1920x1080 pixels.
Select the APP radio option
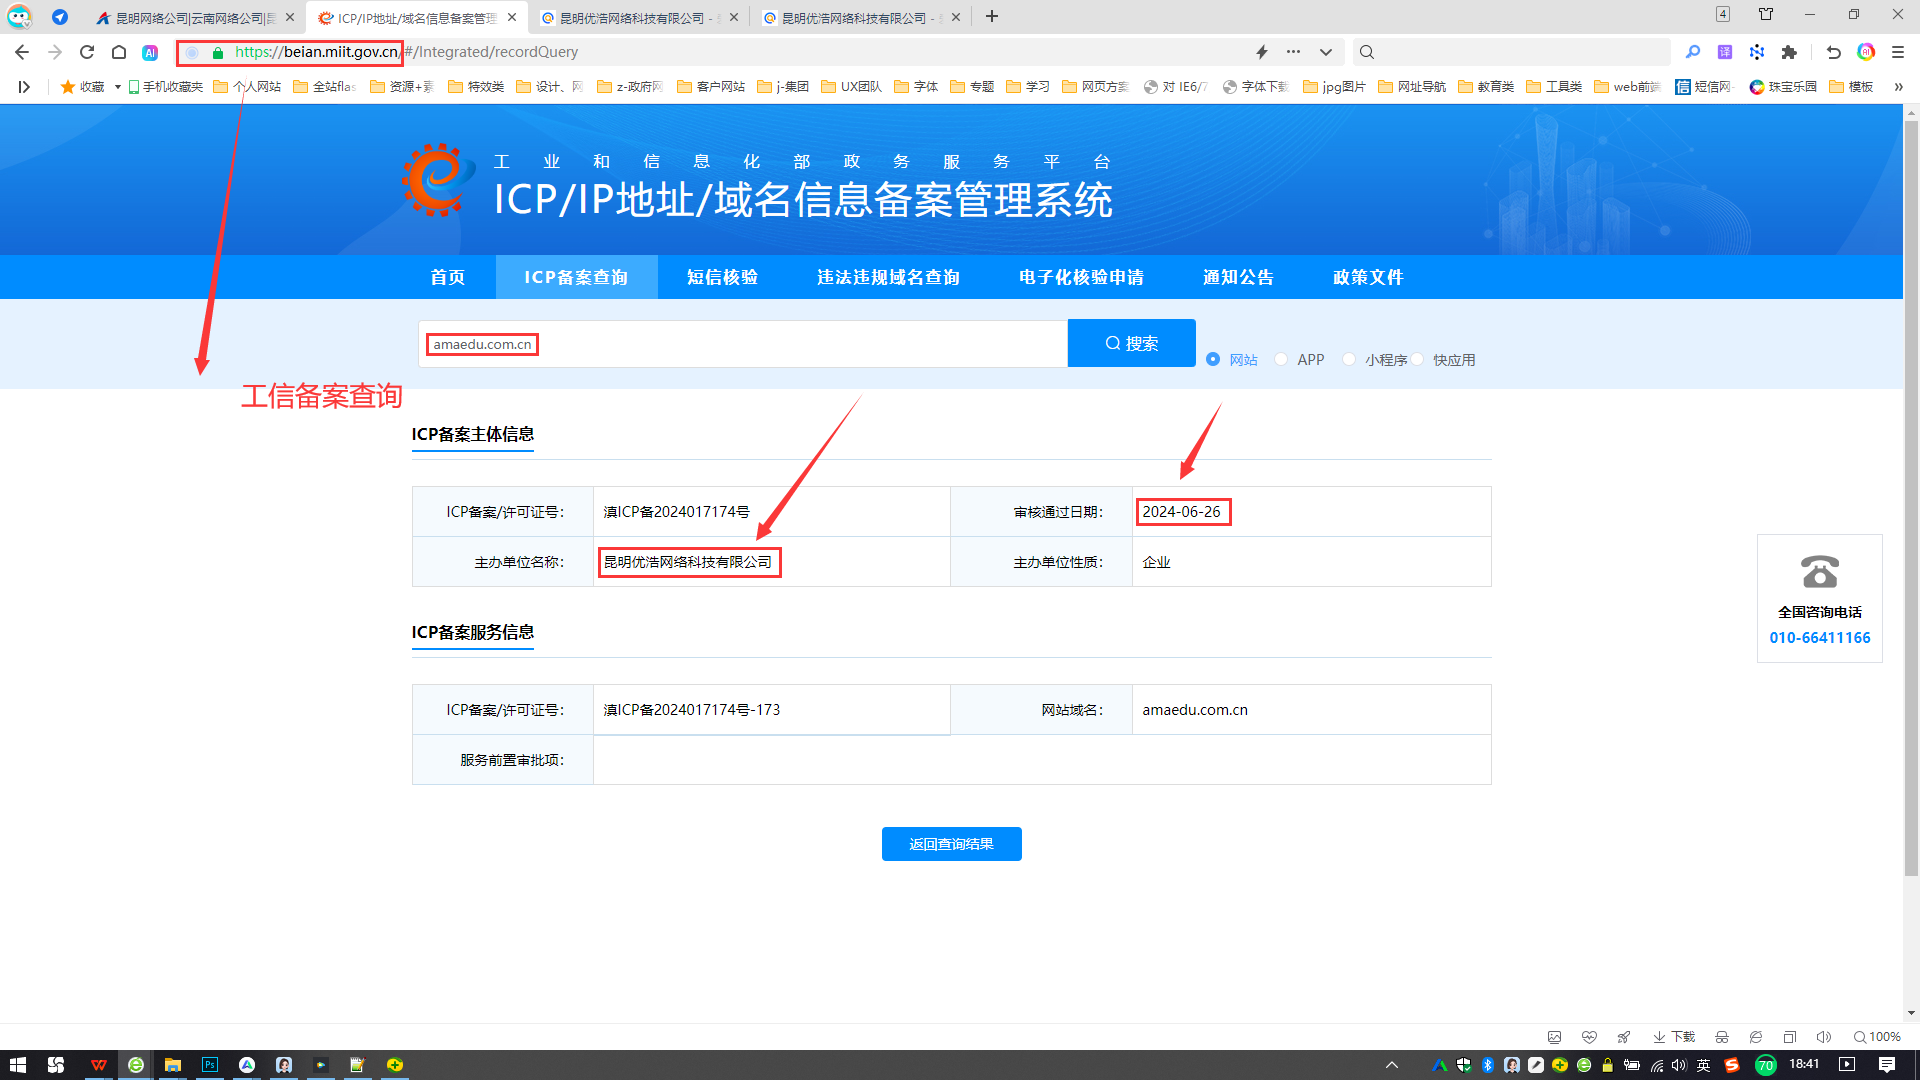tap(1281, 359)
